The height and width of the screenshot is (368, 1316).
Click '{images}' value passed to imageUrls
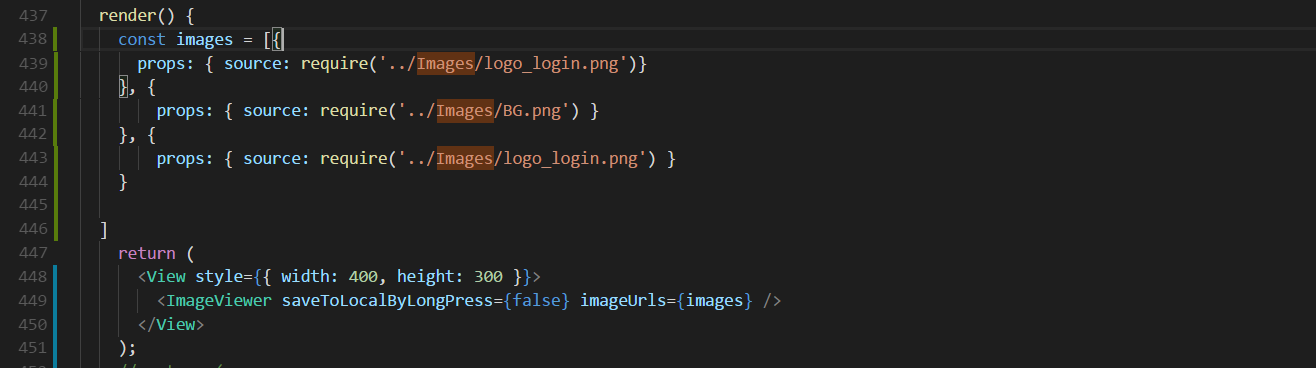pos(714,300)
